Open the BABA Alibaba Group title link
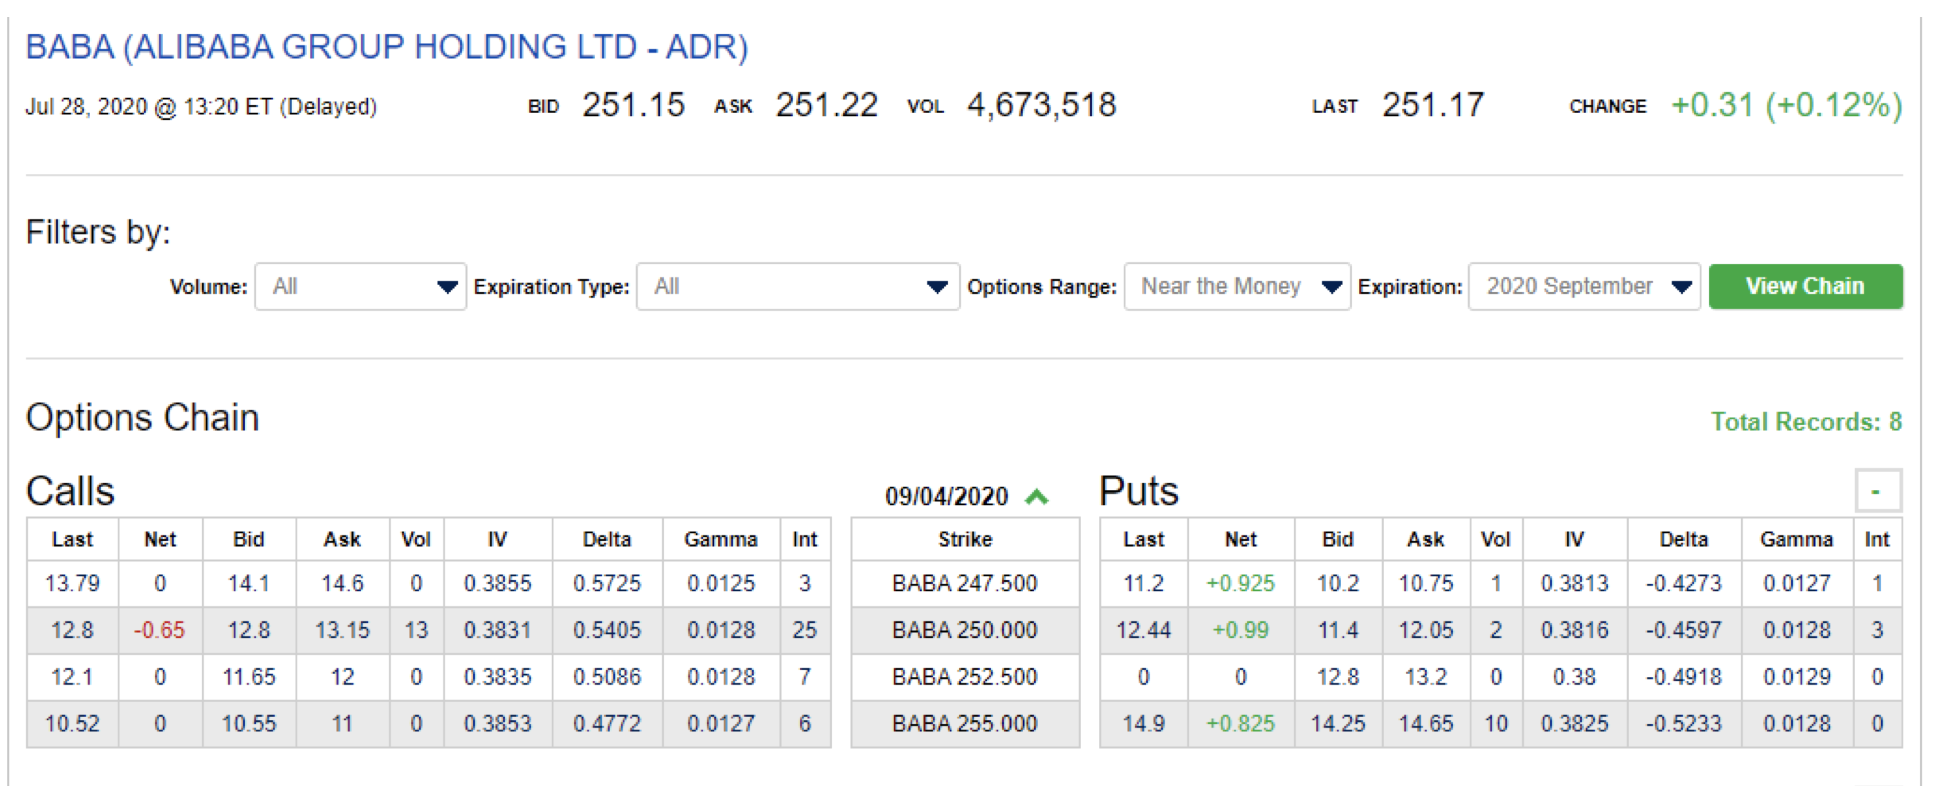 tap(386, 47)
